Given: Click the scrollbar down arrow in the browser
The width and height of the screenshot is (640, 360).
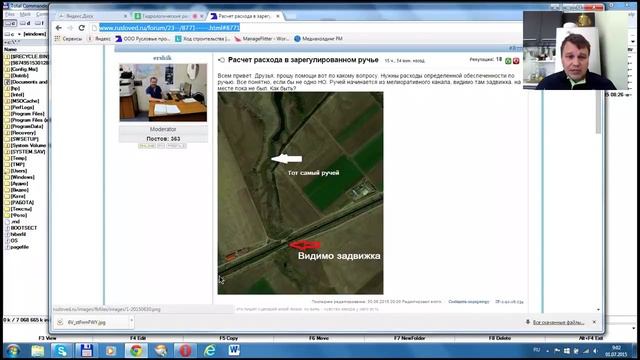Looking at the screenshot, I should coord(598,310).
